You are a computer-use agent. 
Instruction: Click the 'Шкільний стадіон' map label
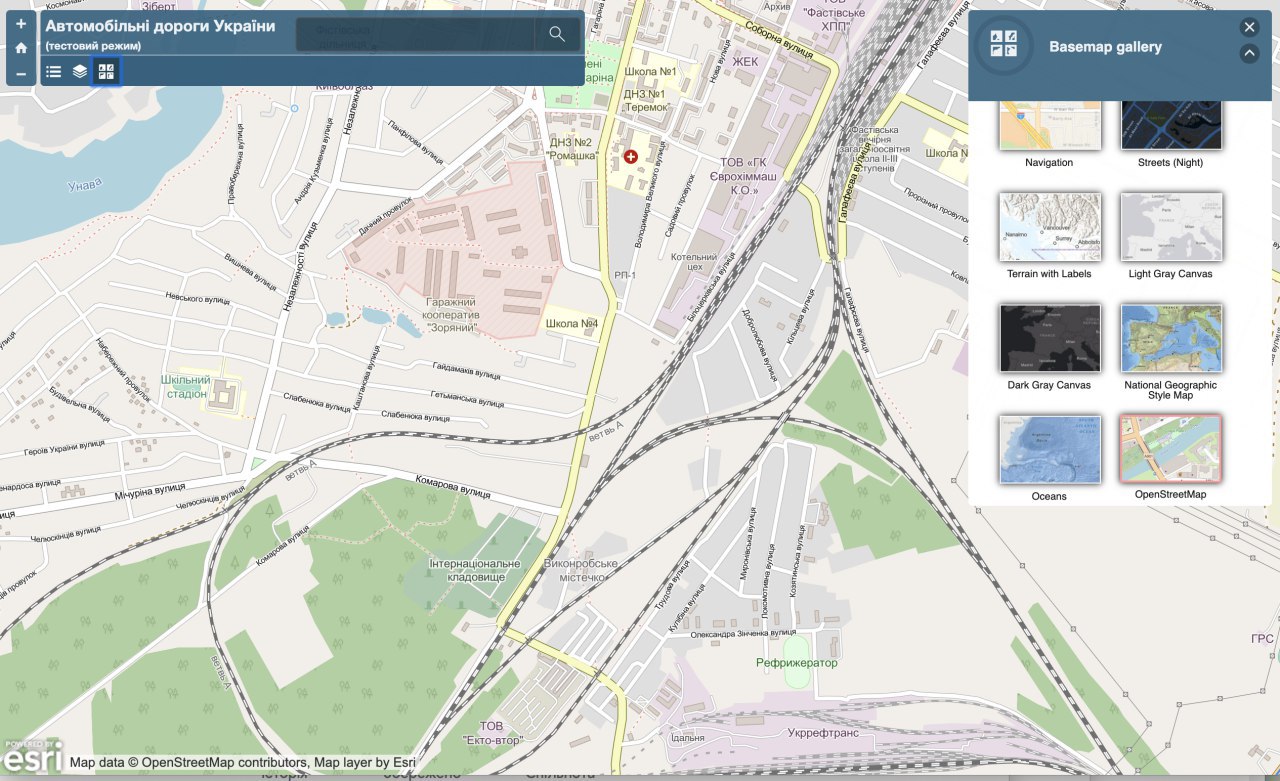[186, 386]
